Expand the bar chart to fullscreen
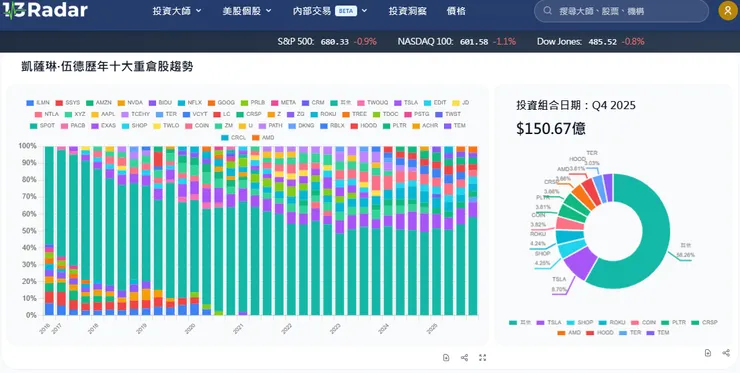Image resolution: width=740 pixels, height=373 pixels. pos(482,357)
